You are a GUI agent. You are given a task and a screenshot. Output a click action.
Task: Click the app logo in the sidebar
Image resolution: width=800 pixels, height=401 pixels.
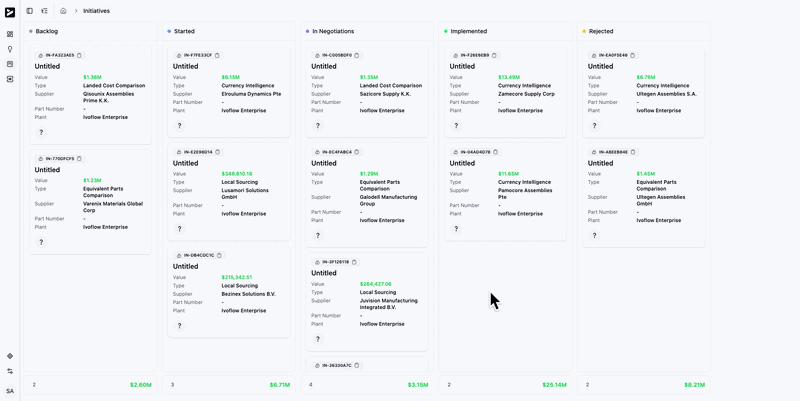click(10, 12)
